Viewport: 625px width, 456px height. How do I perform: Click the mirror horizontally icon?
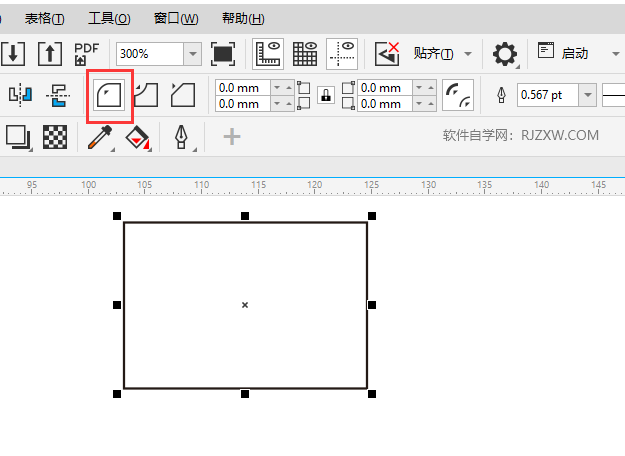coord(20,95)
